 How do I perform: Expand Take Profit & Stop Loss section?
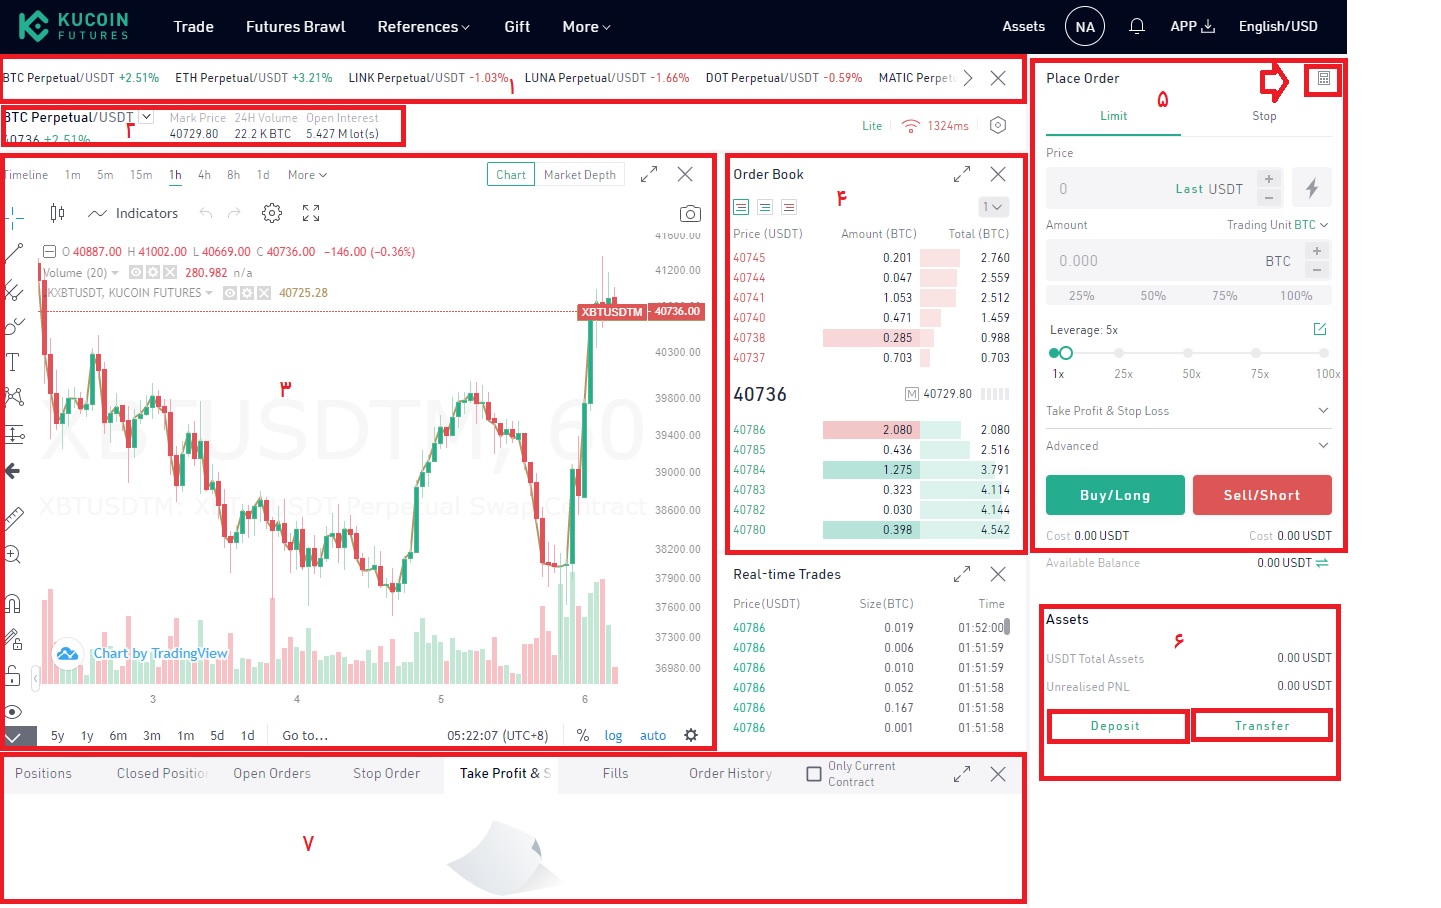[1188, 411]
